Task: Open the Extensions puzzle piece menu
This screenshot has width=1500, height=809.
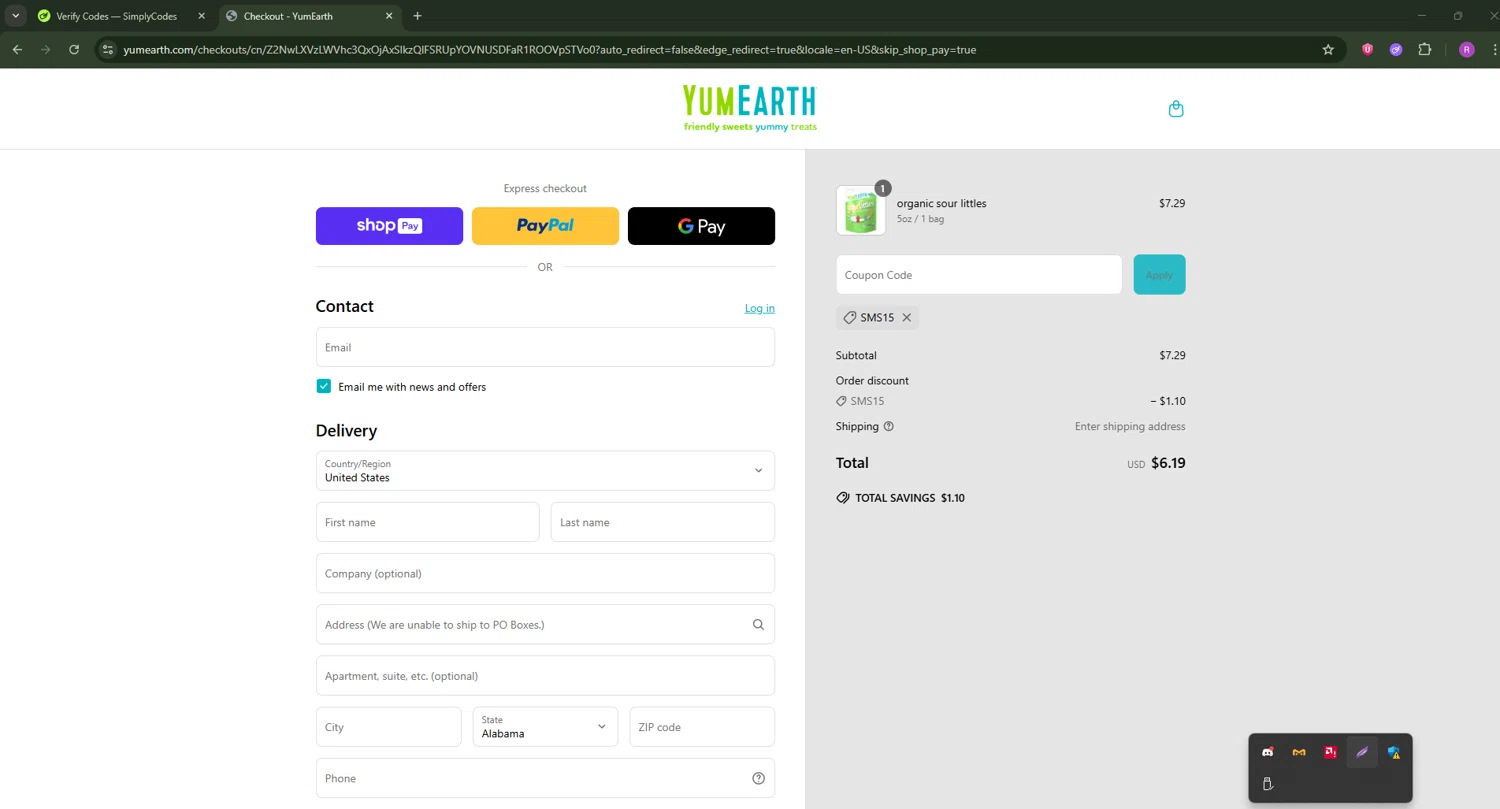Action: pos(1425,49)
